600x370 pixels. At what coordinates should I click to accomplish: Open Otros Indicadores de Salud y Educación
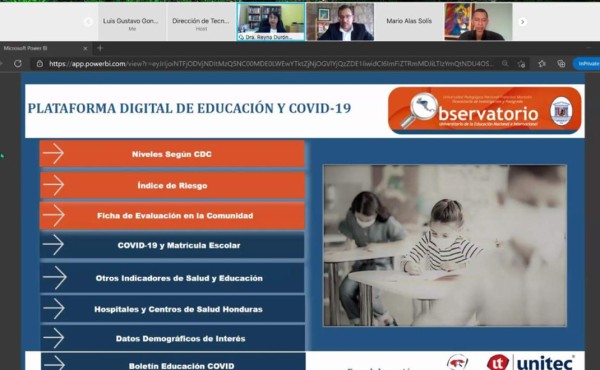[172, 278]
